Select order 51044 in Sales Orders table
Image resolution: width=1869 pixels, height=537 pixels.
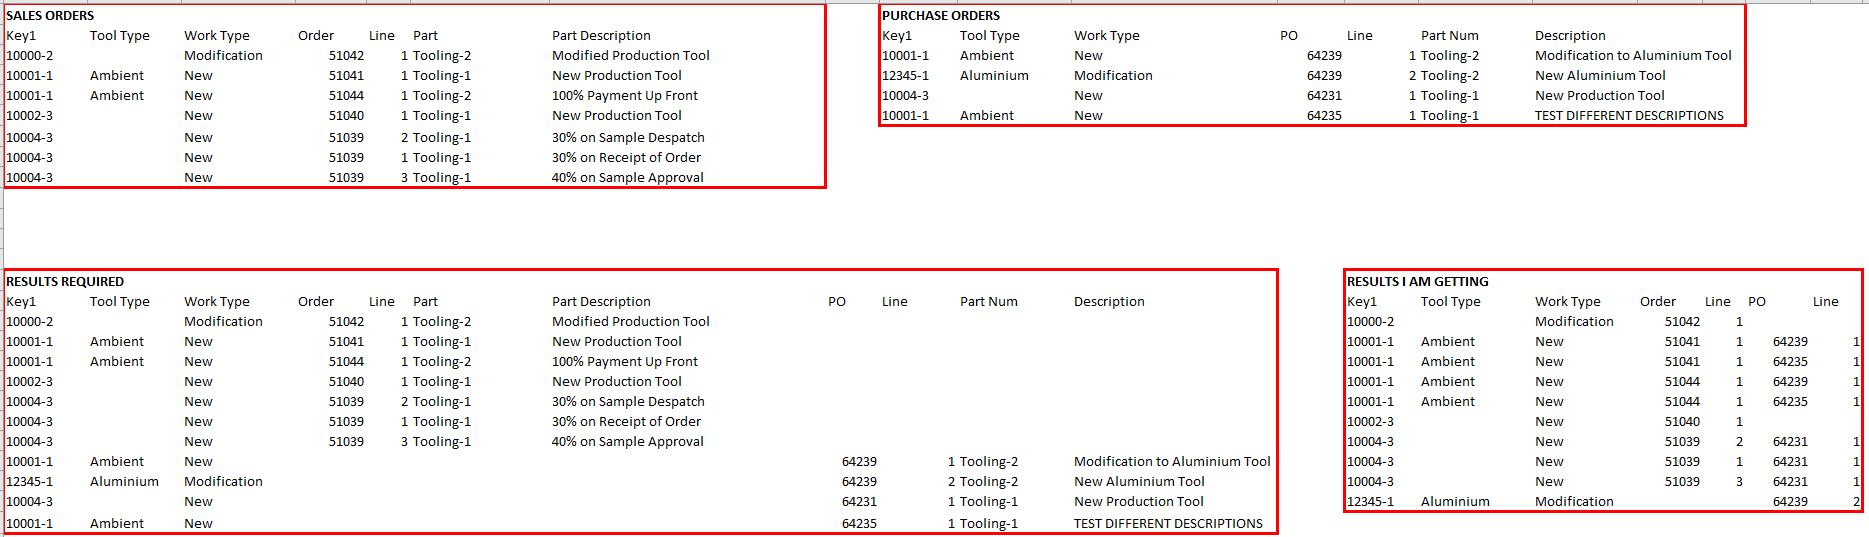tap(346, 96)
